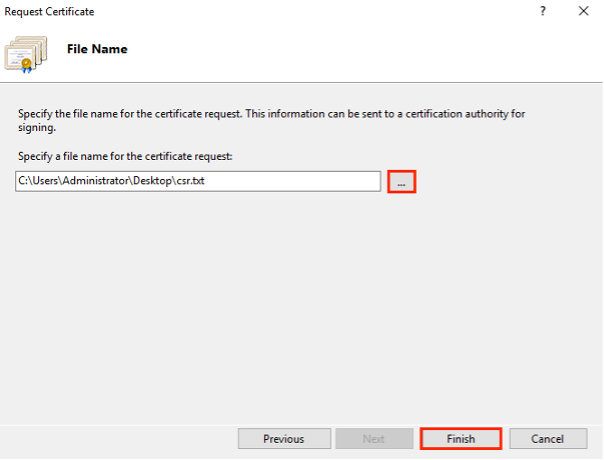Click the question mark help icon
This screenshot has width=604, height=460.
coord(543,11)
